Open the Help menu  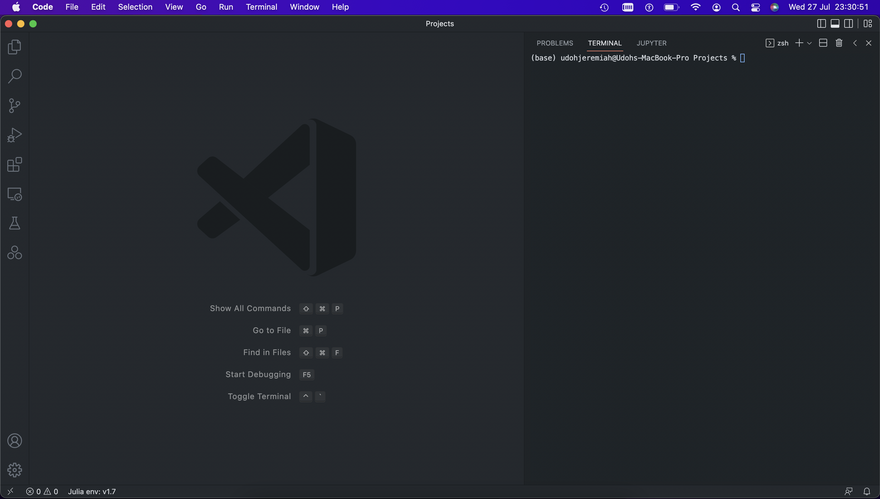click(340, 7)
